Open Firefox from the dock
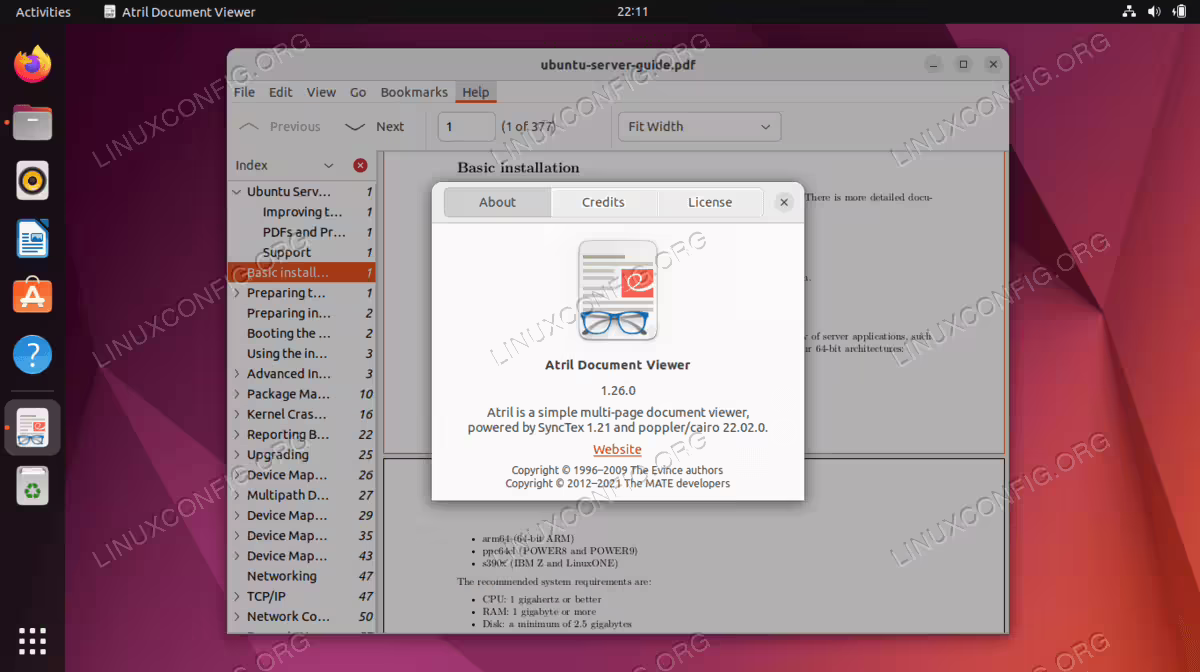 click(33, 66)
